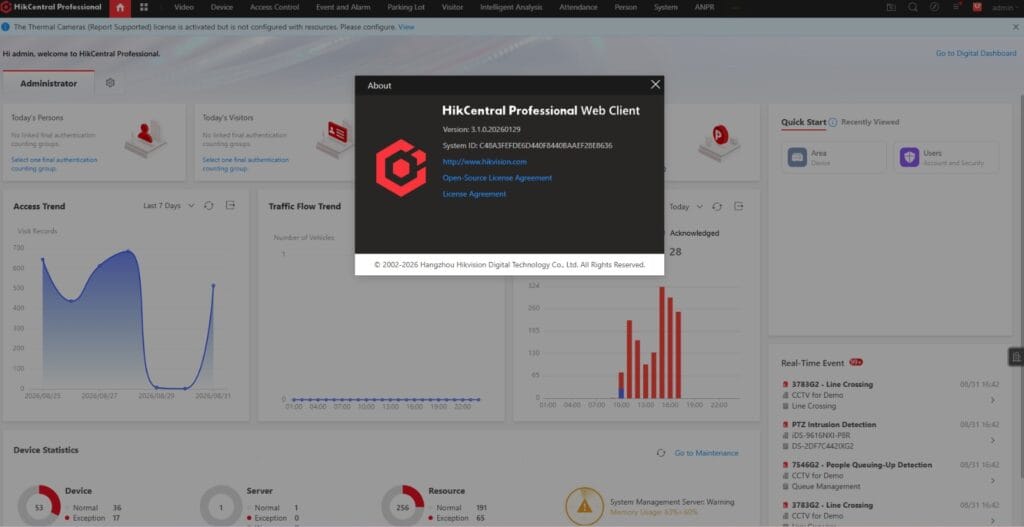Open the Open-Source License Agreement link

tap(497, 178)
